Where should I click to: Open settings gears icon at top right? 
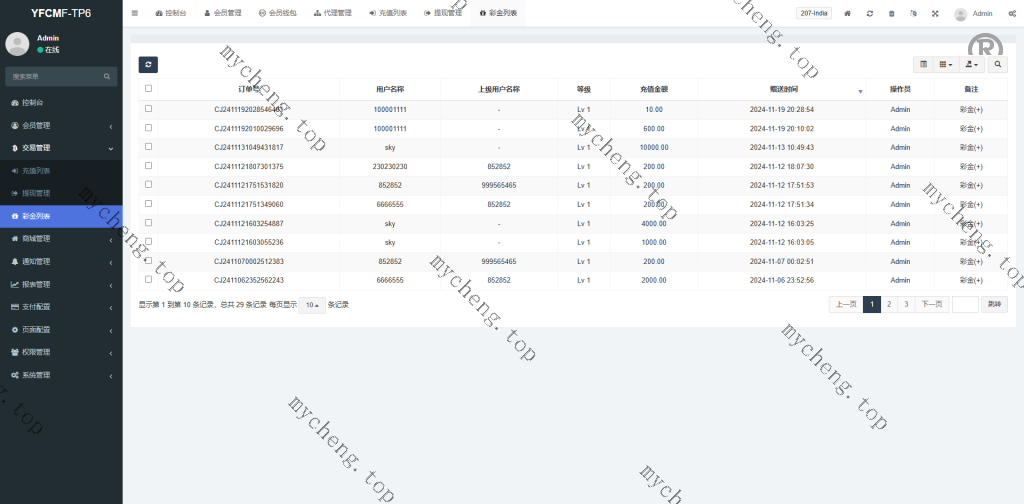click(x=1012, y=14)
